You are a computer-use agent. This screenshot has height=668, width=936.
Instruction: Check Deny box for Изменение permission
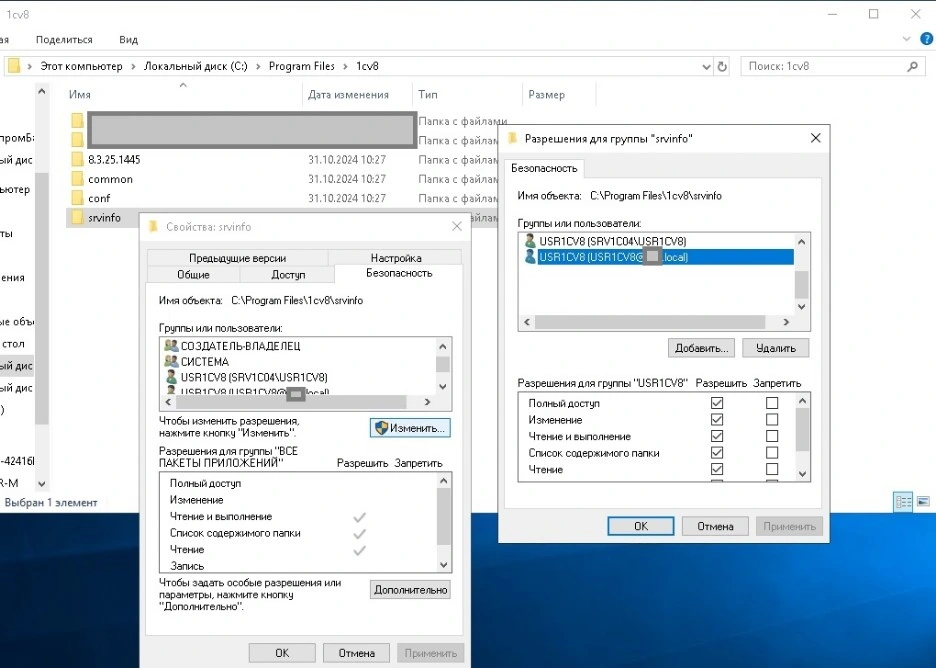click(772, 420)
